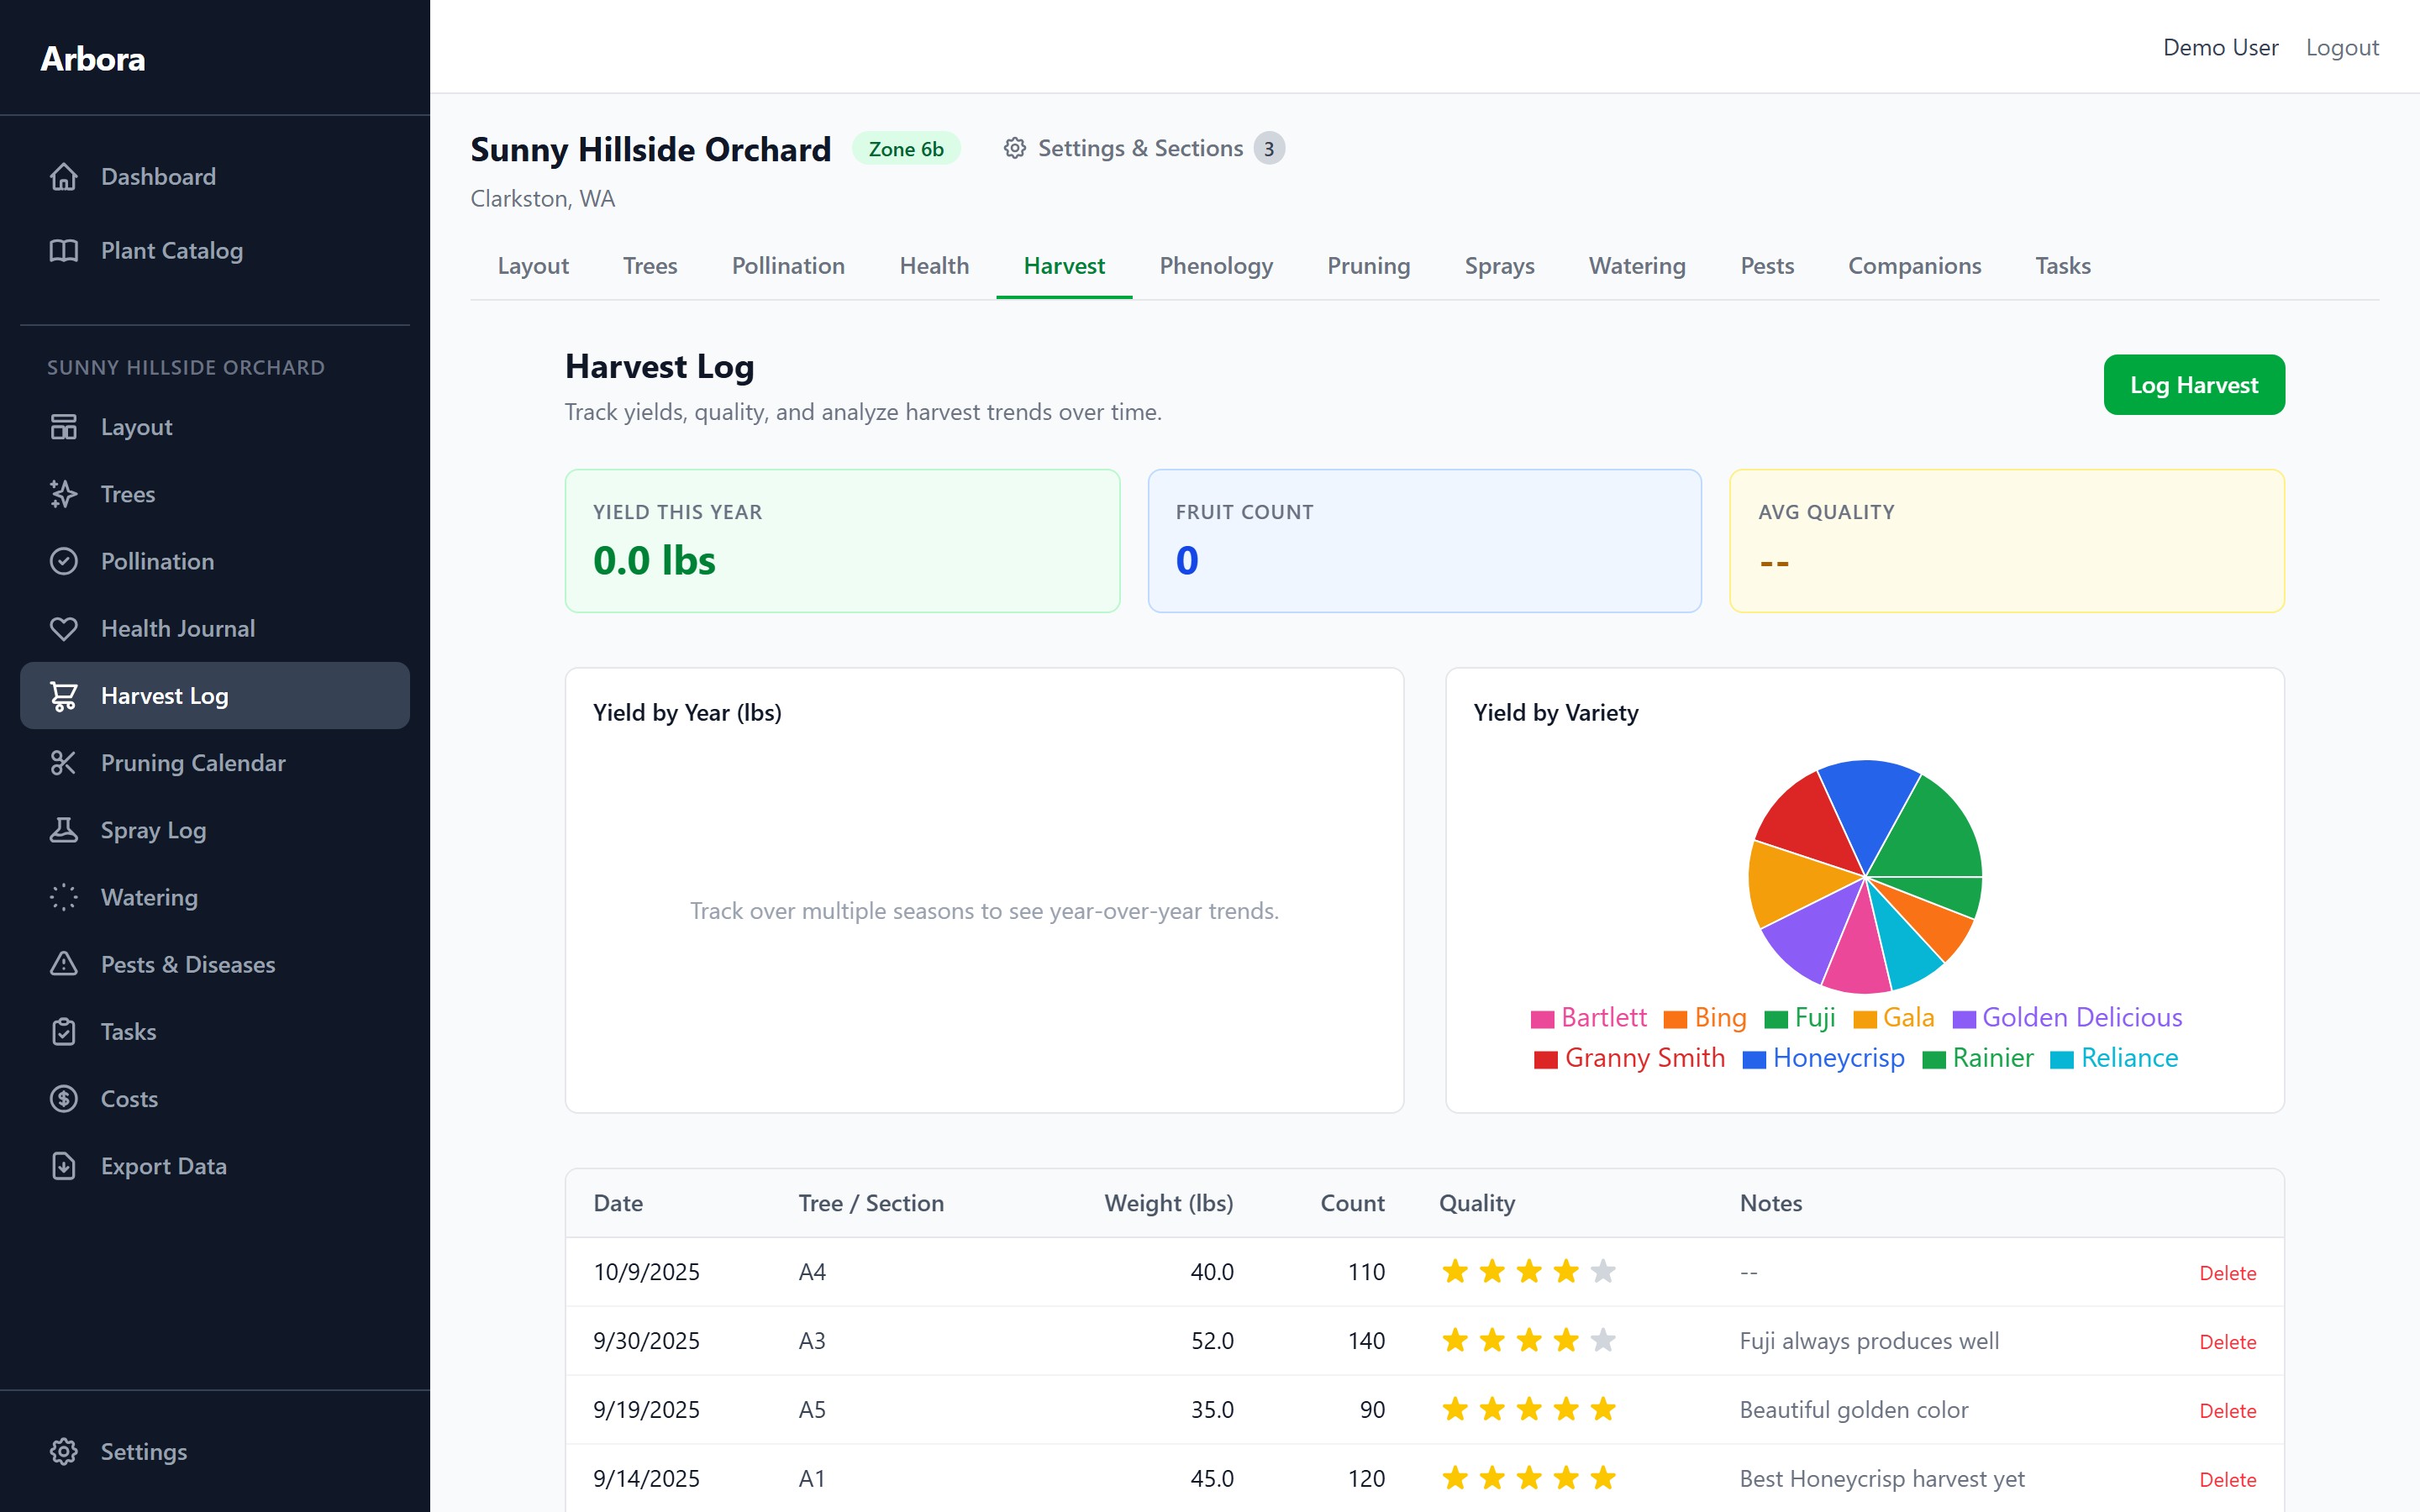The width and height of the screenshot is (2420, 1512).
Task: Click the Watering sun icon in sidebar
Action: [64, 897]
